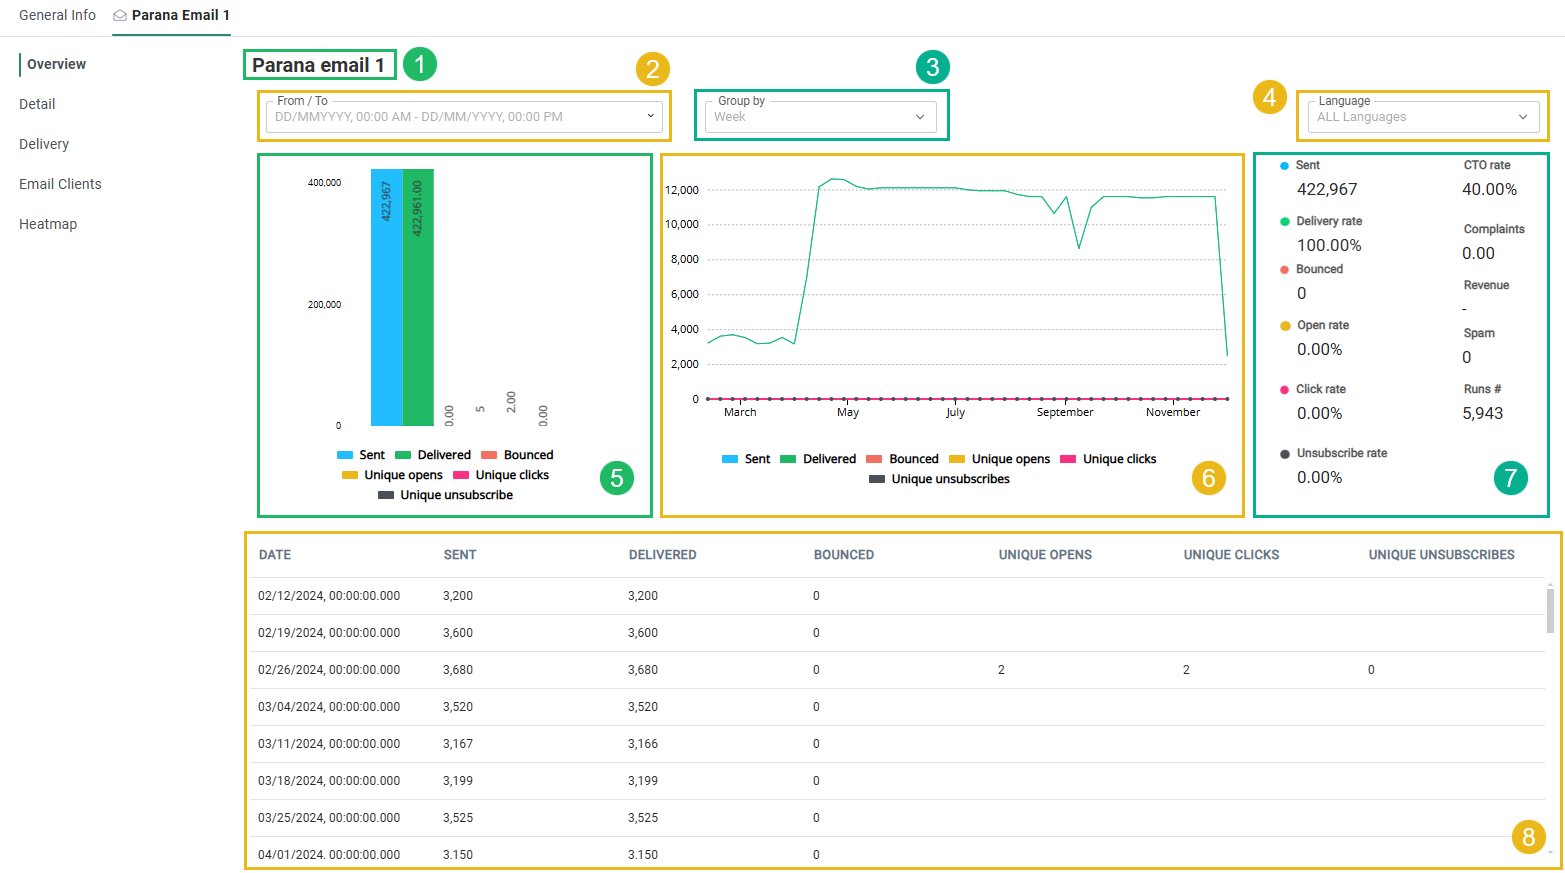Click the green numbered marker 1

(419, 64)
